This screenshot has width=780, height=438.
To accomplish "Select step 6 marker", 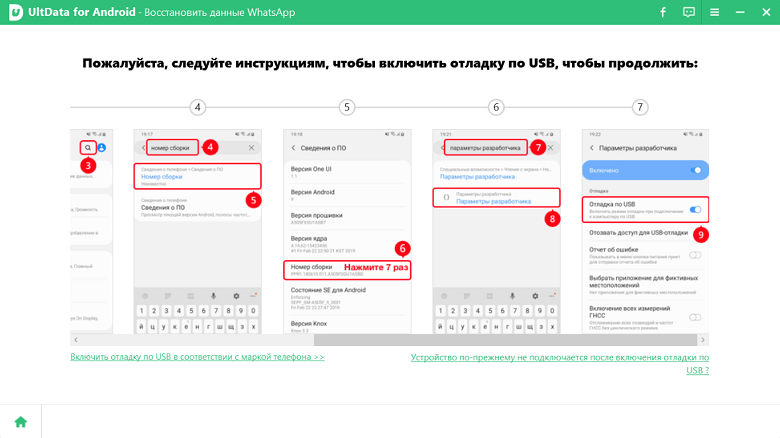I will click(x=496, y=107).
